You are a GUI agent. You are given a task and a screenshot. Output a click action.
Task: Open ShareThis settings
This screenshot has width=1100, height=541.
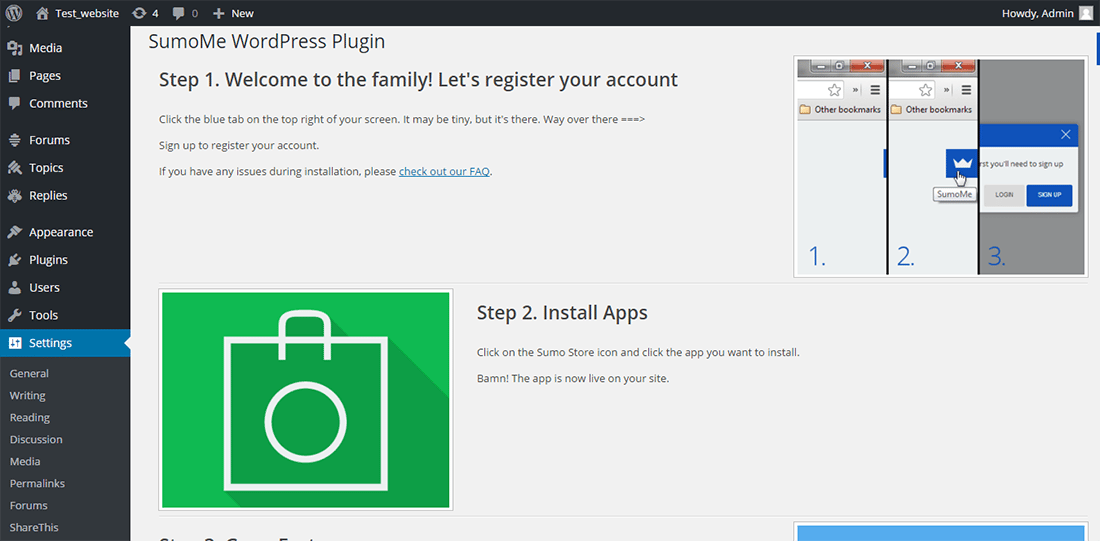34,527
